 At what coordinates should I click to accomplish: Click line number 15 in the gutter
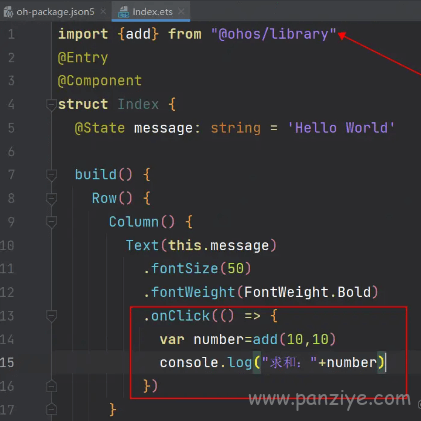7,363
